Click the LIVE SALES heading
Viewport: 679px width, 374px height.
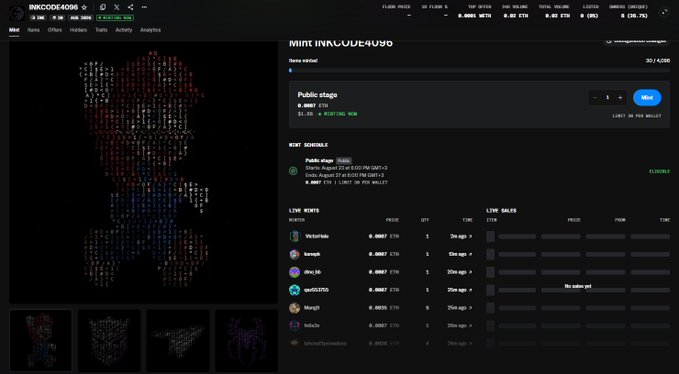click(x=501, y=210)
